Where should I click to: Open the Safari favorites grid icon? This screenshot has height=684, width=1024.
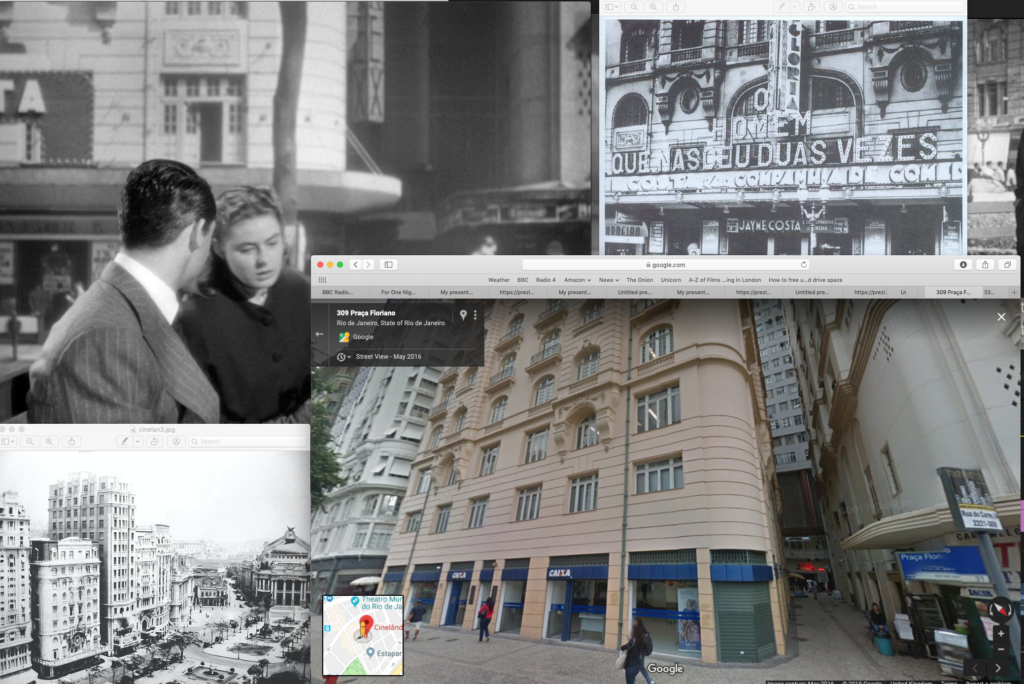pos(322,280)
